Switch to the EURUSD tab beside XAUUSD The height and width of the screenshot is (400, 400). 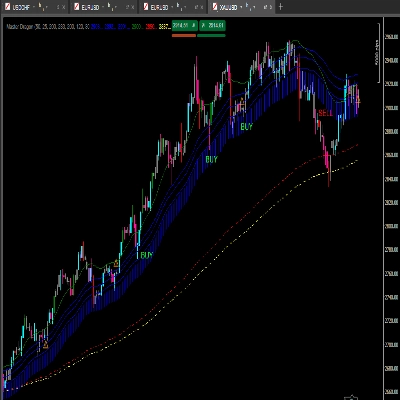173,7
